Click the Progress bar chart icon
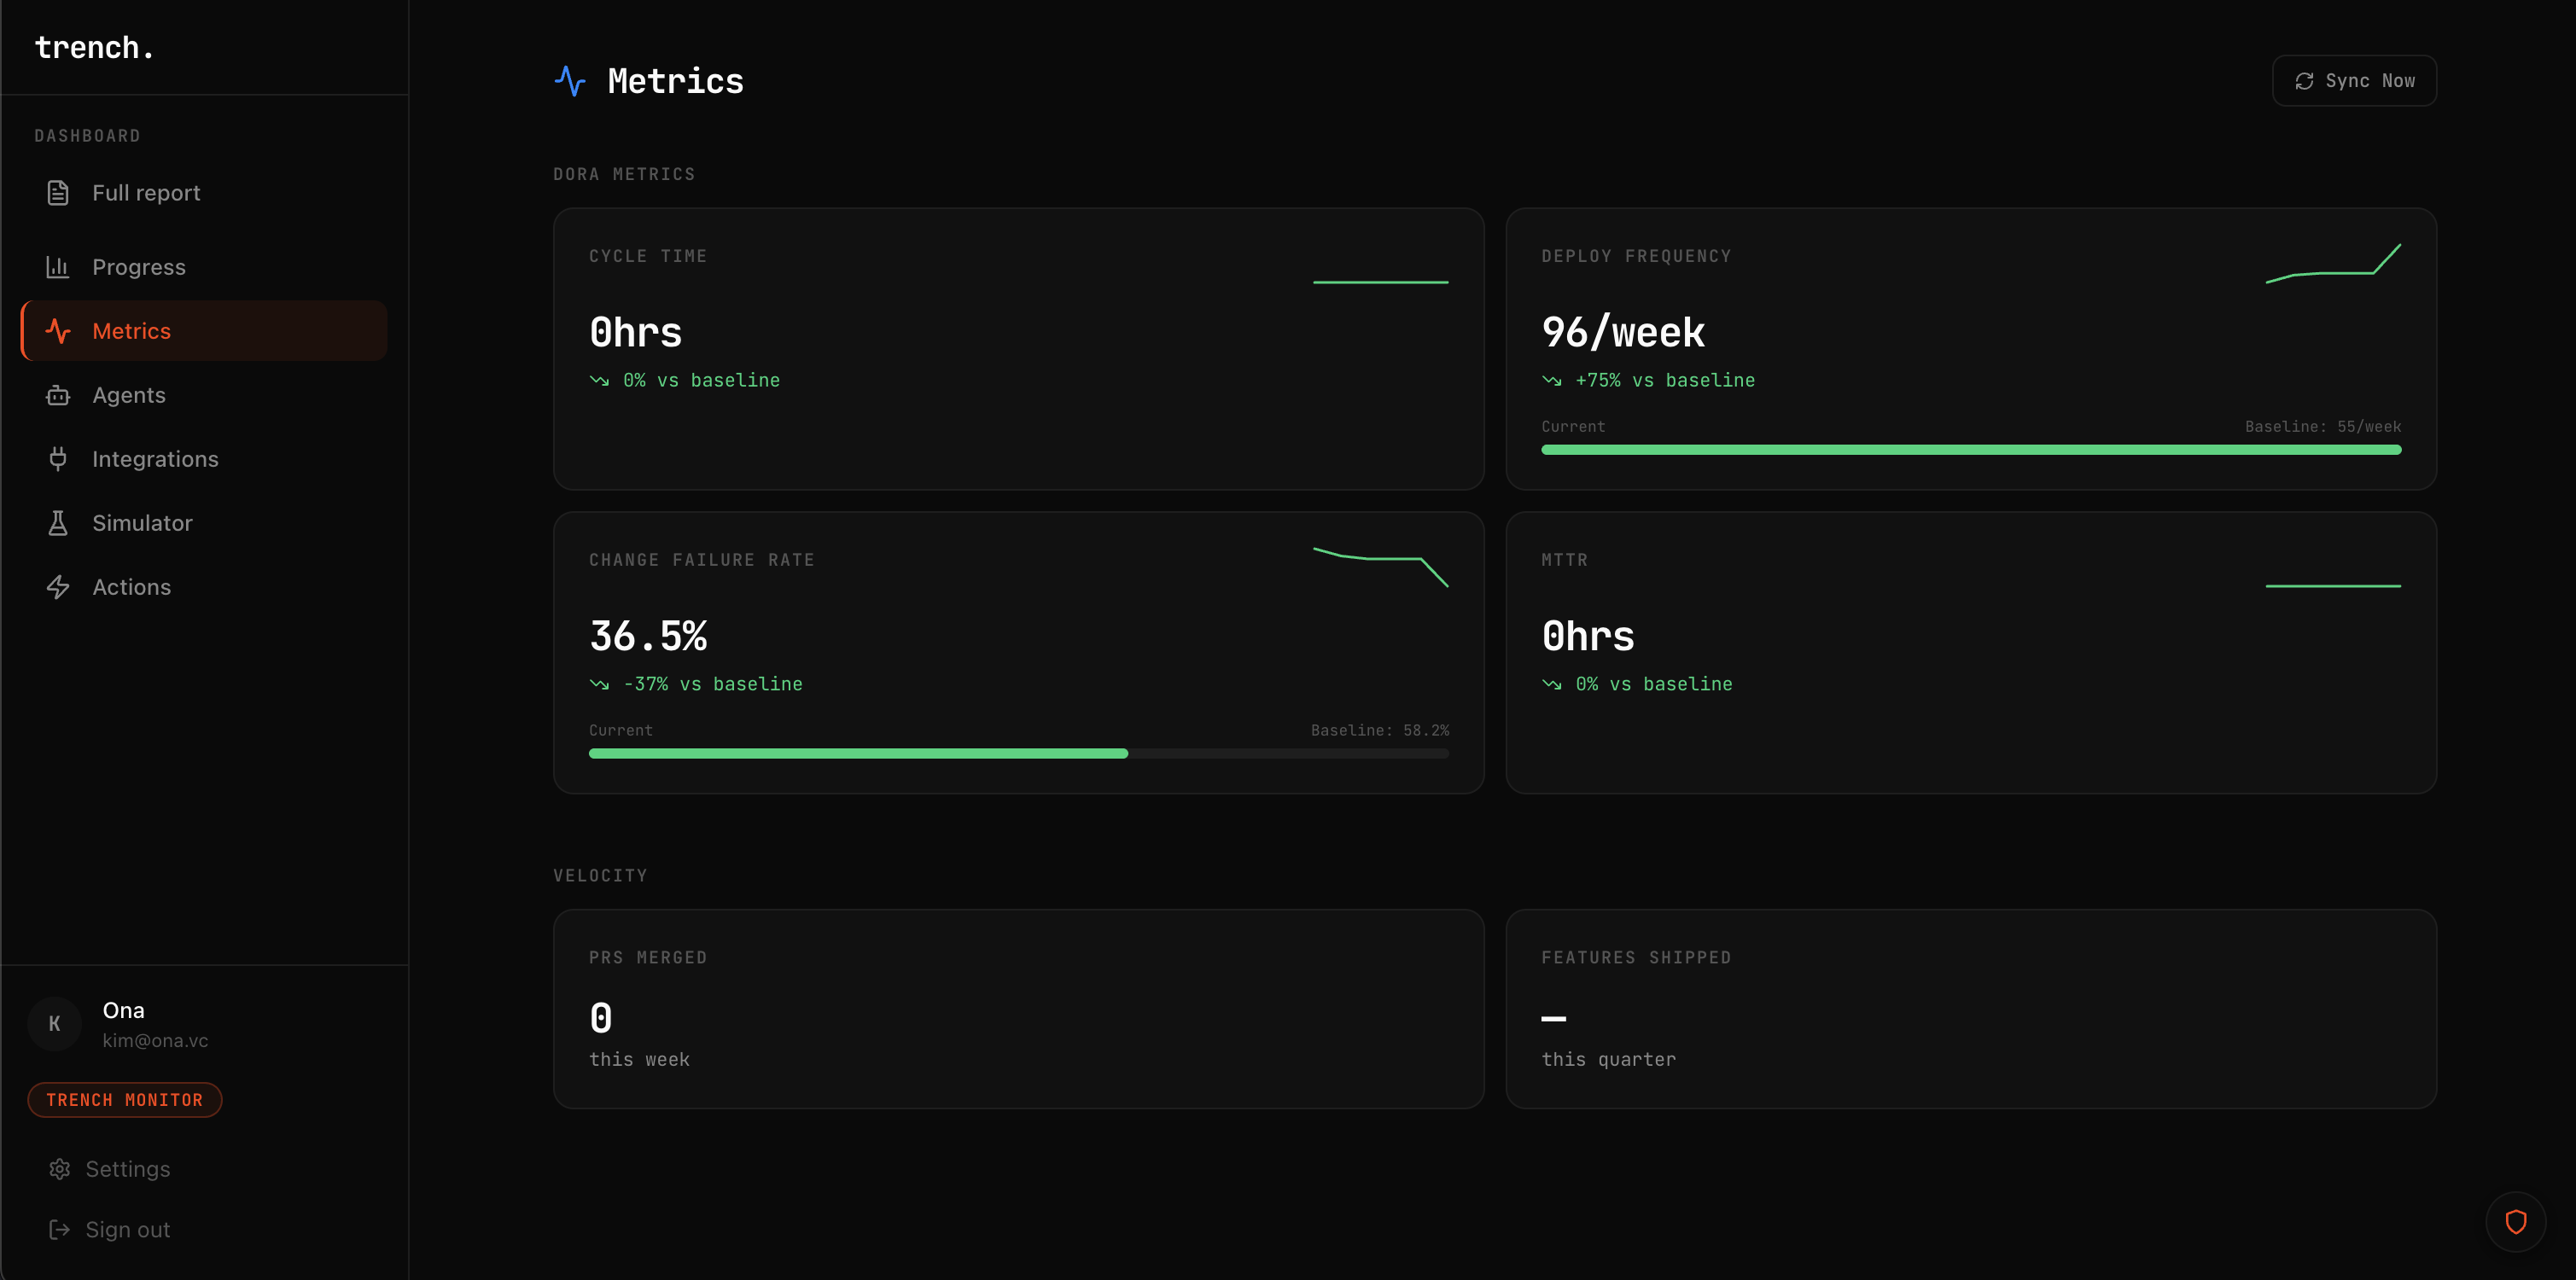2576x1280 pixels. 58,267
